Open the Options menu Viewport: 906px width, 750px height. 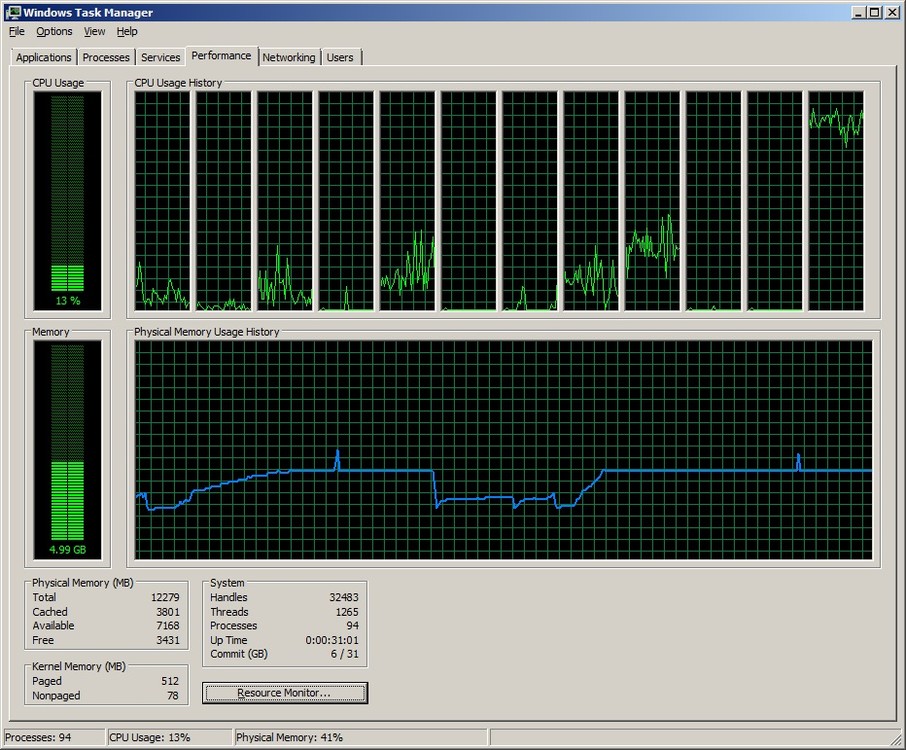pyautogui.click(x=54, y=31)
